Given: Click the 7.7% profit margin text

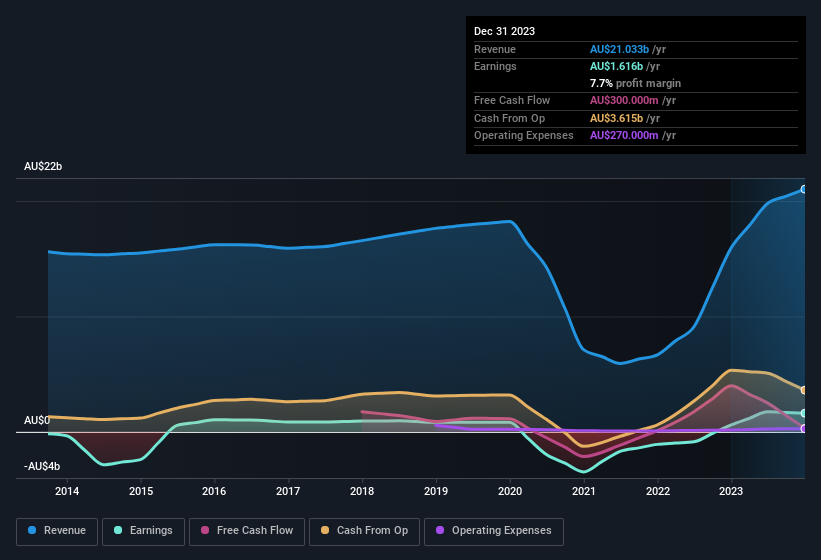Looking at the screenshot, I should [x=635, y=83].
